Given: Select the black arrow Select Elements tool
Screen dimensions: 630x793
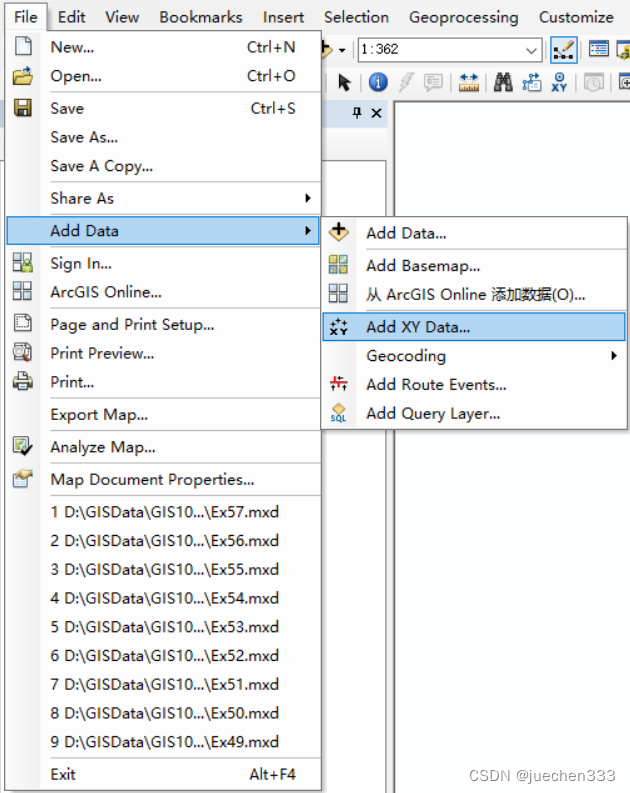Looking at the screenshot, I should [345, 82].
